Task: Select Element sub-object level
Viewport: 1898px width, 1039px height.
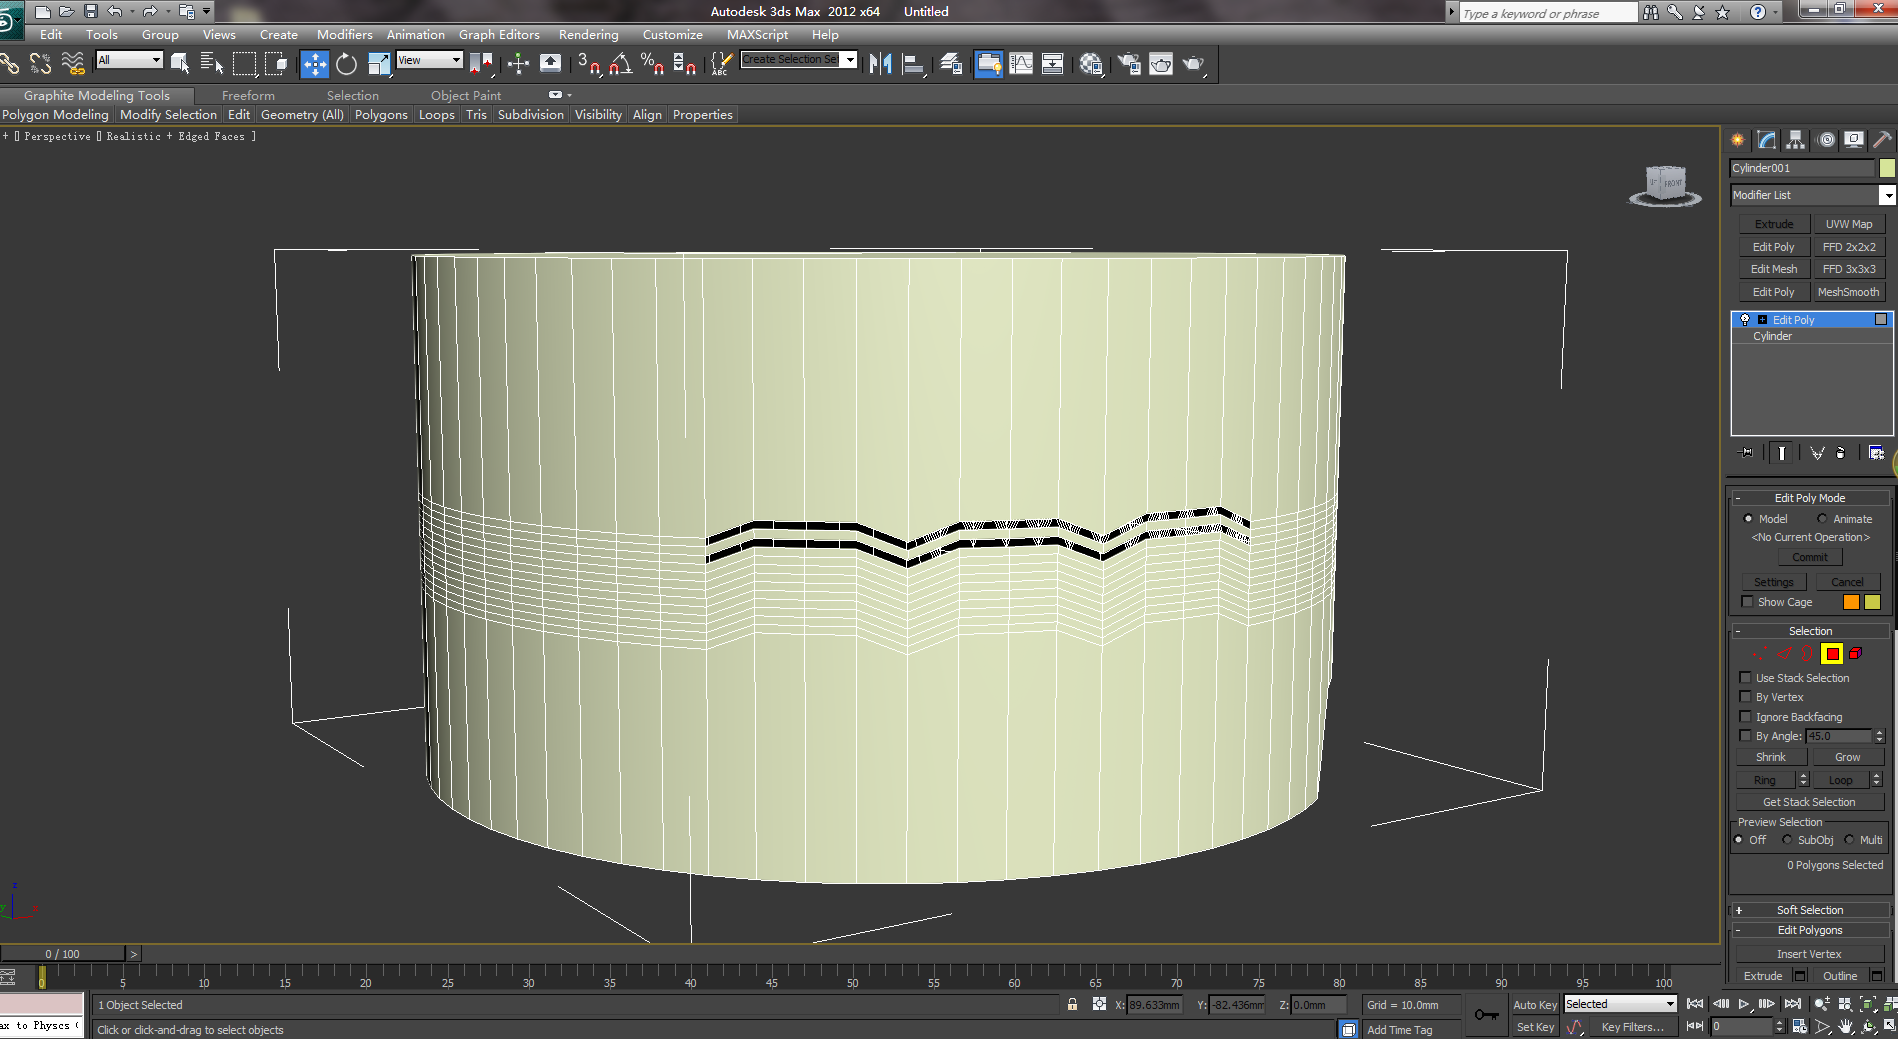Action: click(x=1856, y=654)
